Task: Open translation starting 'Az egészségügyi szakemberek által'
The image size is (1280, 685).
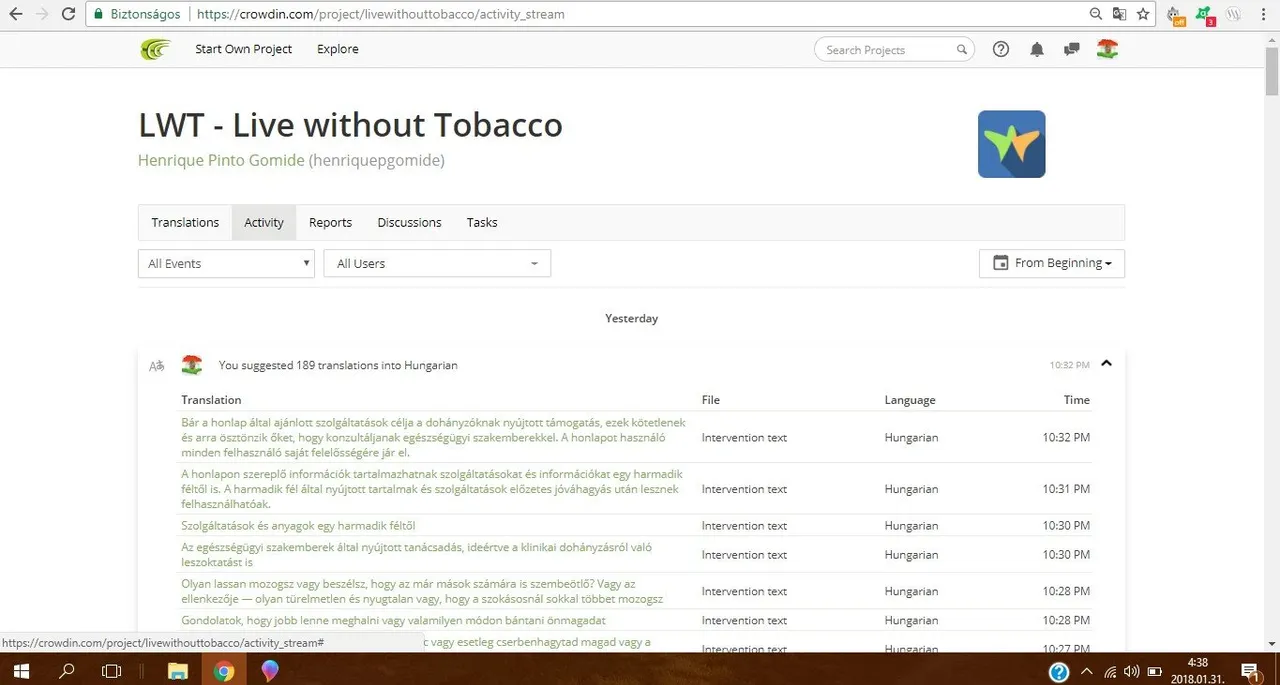Action: (416, 555)
